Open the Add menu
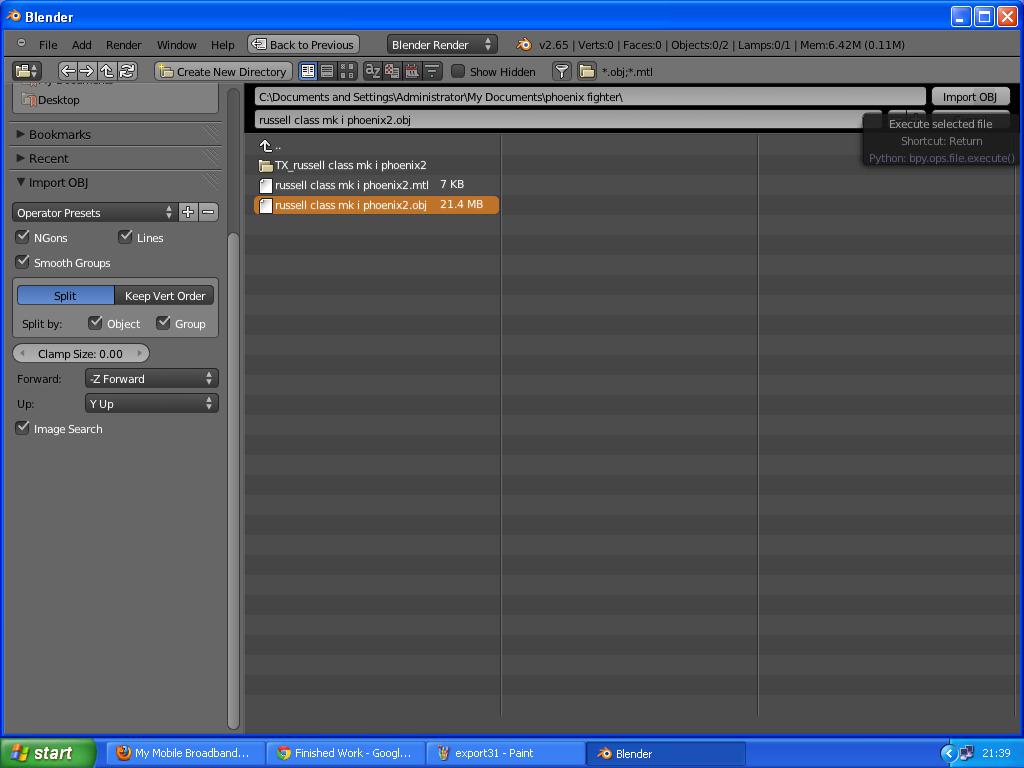Screen dimensions: 1024x768 click(x=82, y=44)
